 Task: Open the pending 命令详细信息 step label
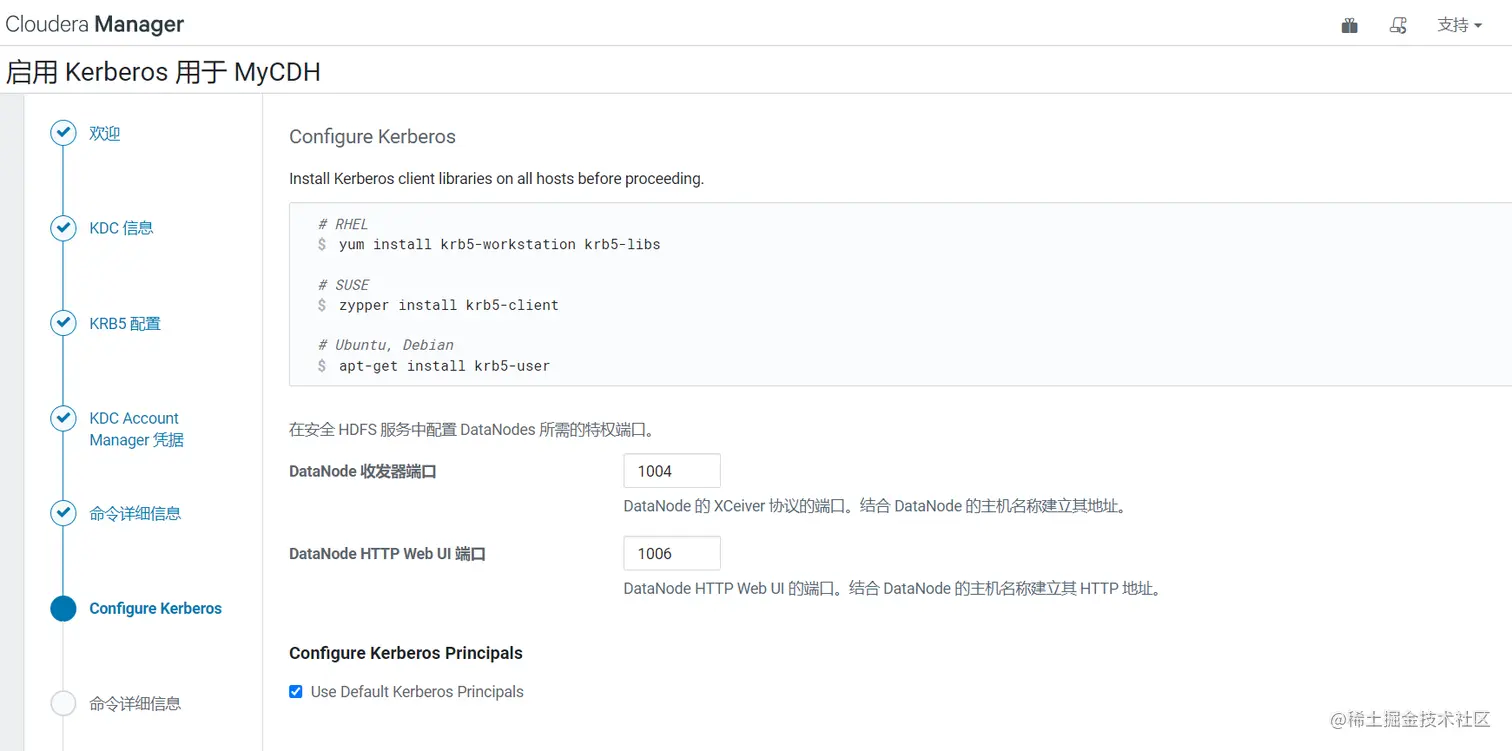pos(135,704)
